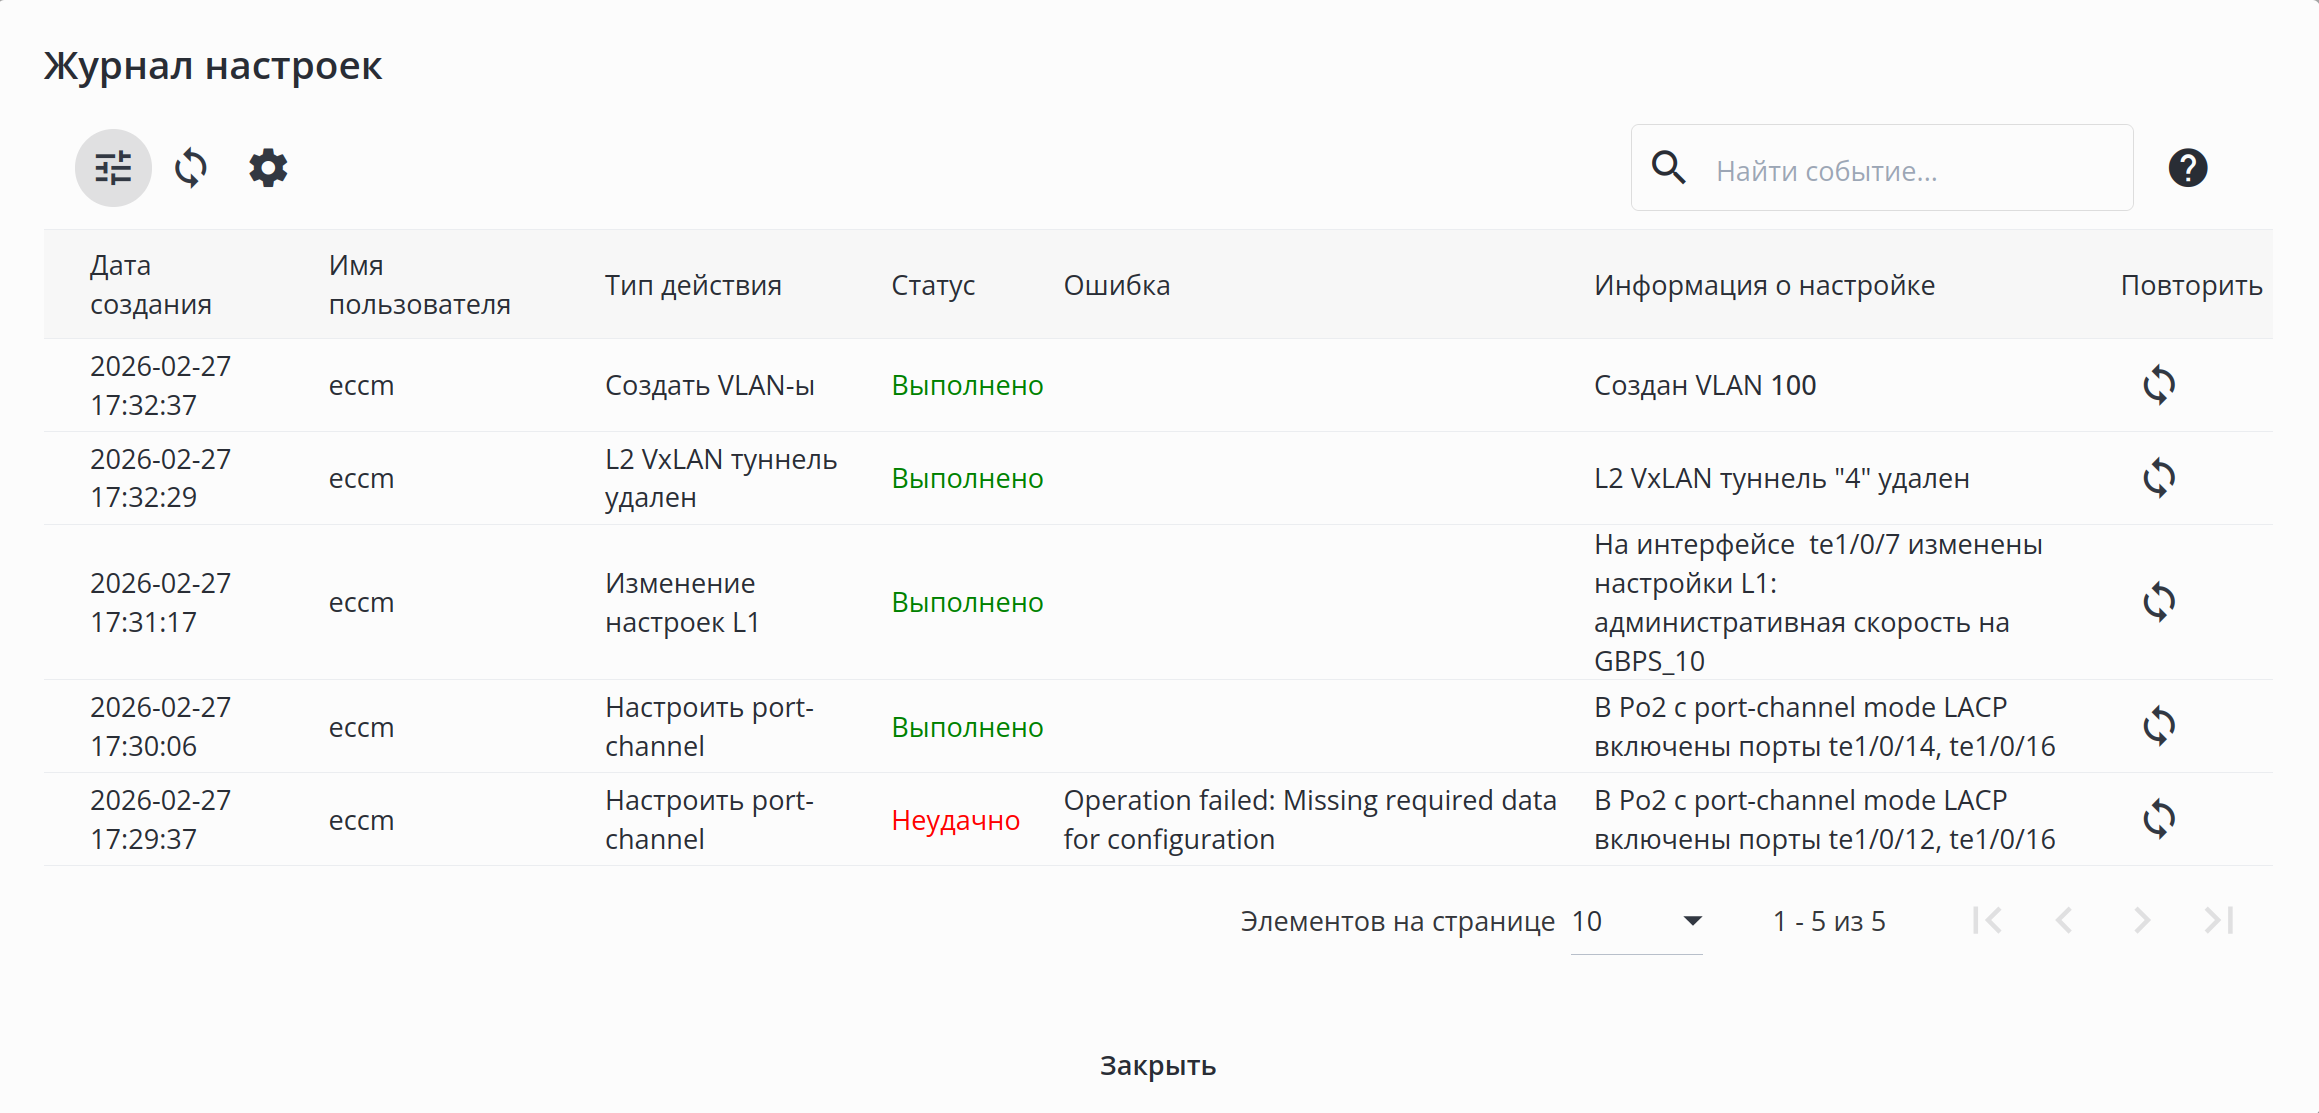2319x1113 pixels.
Task: Toggle the filter panel icon
Action: click(x=113, y=168)
